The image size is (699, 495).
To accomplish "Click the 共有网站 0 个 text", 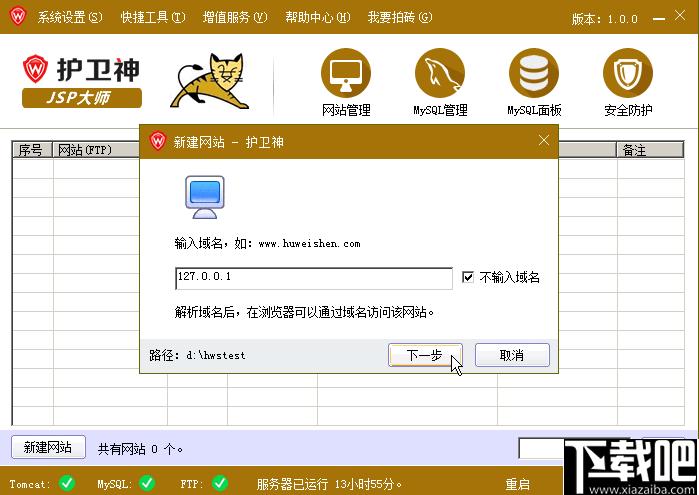I will 140,449.
